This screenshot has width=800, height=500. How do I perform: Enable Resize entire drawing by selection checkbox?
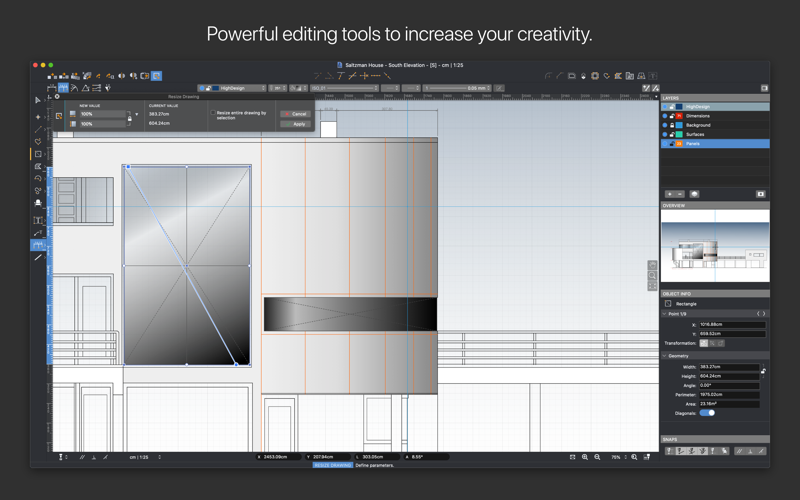(x=213, y=113)
